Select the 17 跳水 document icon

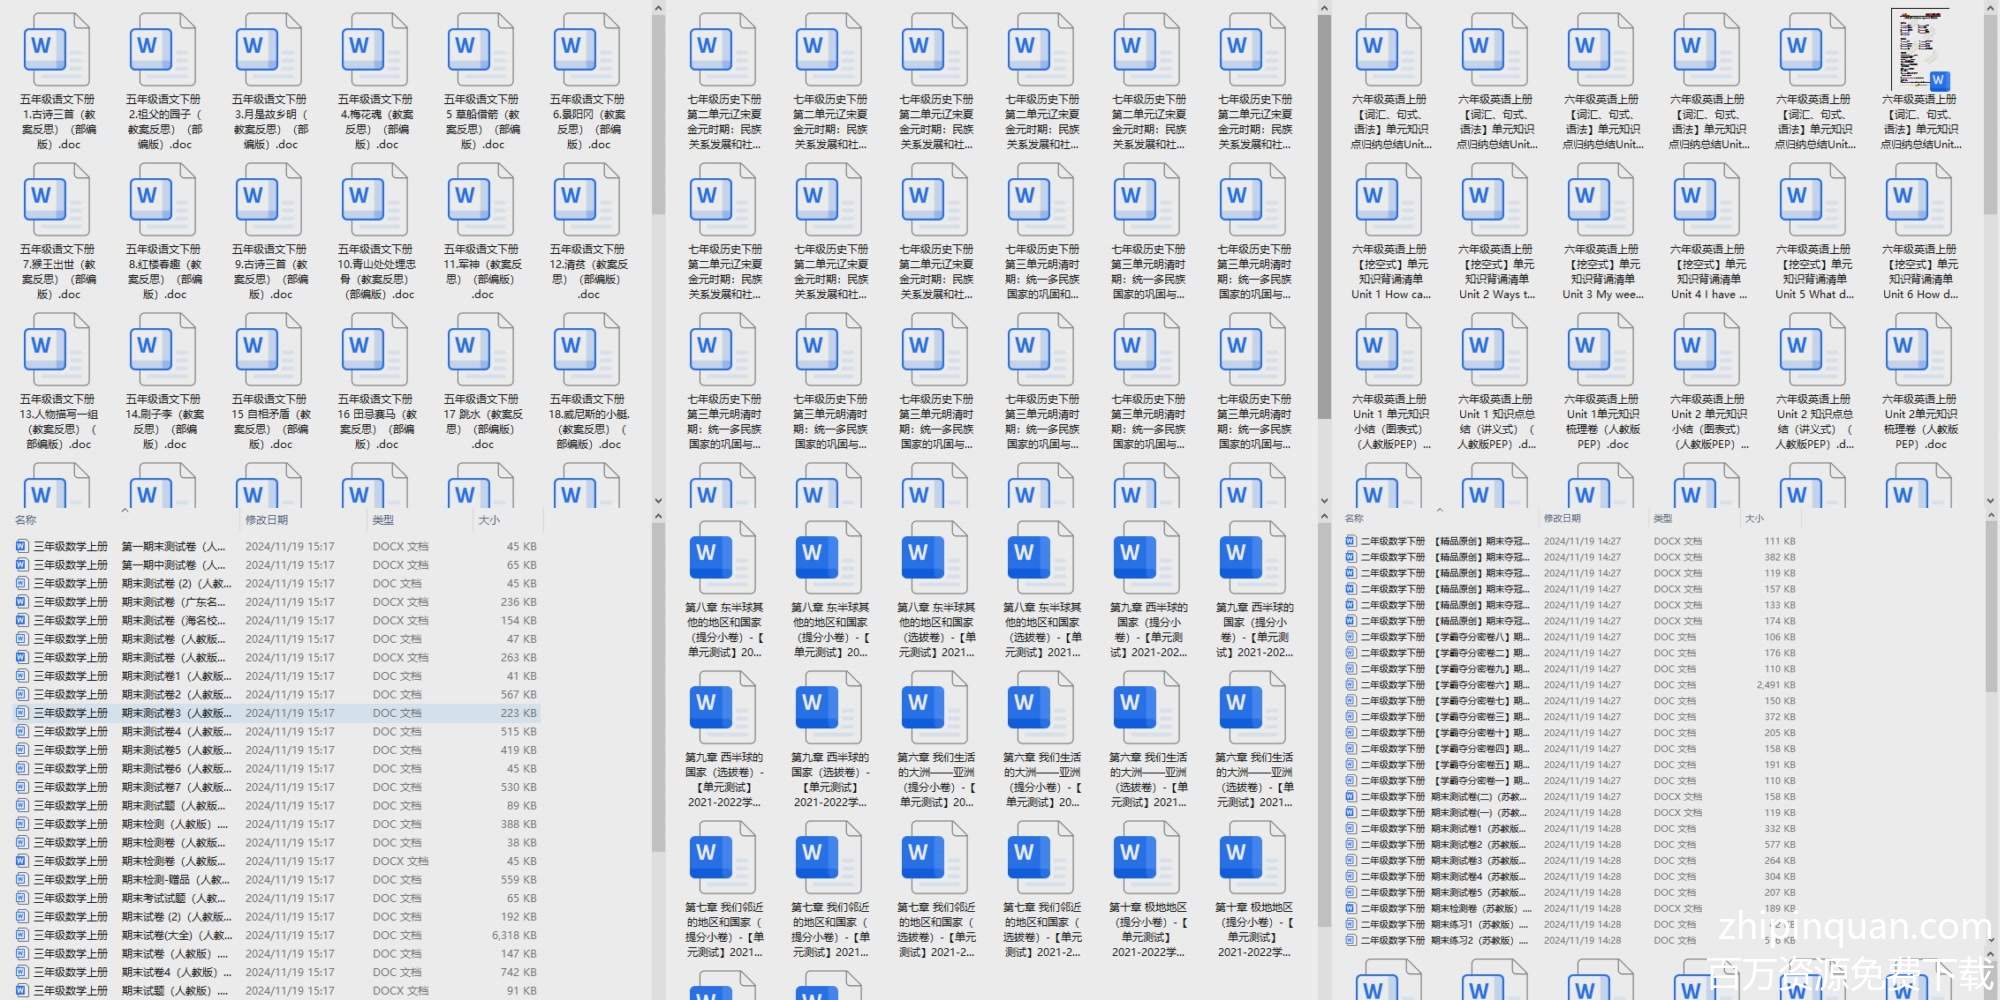(x=480, y=350)
